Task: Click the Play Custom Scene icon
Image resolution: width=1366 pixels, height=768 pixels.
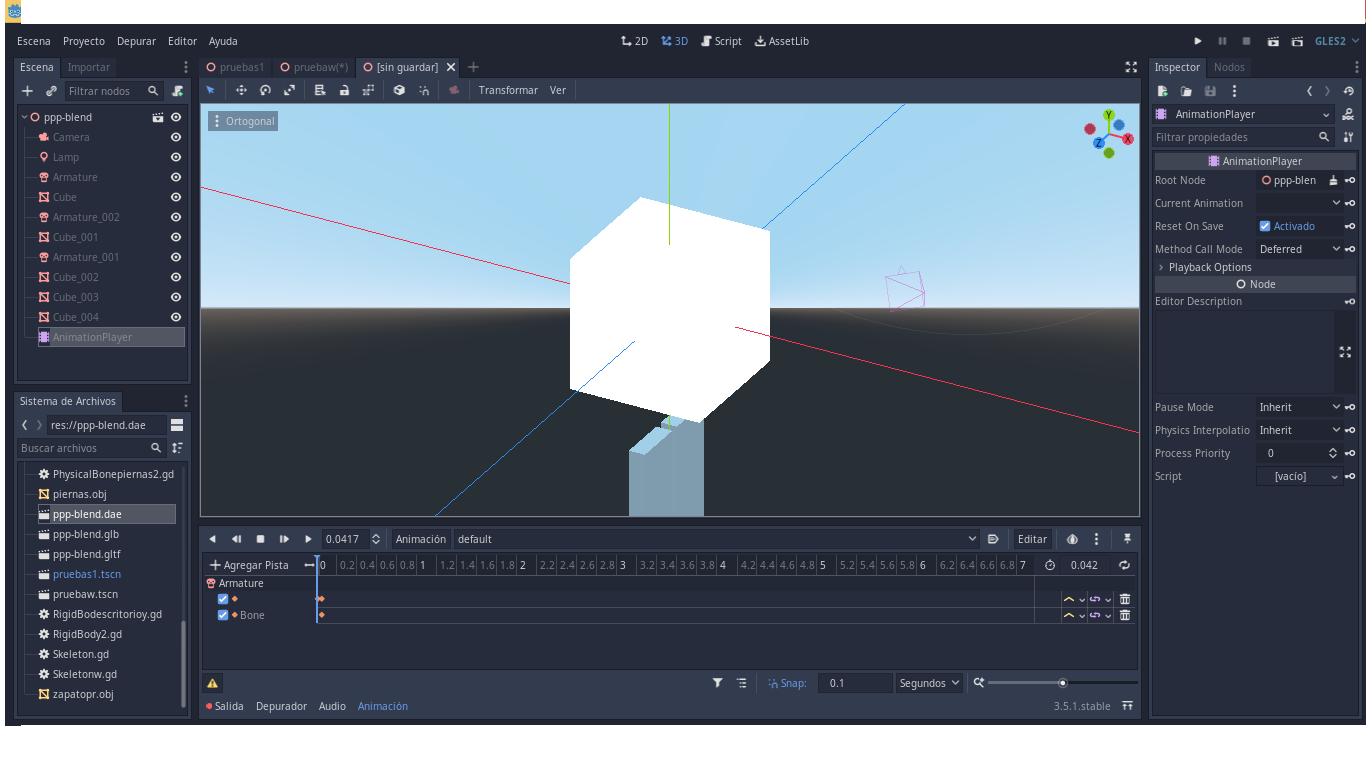Action: click(1297, 41)
